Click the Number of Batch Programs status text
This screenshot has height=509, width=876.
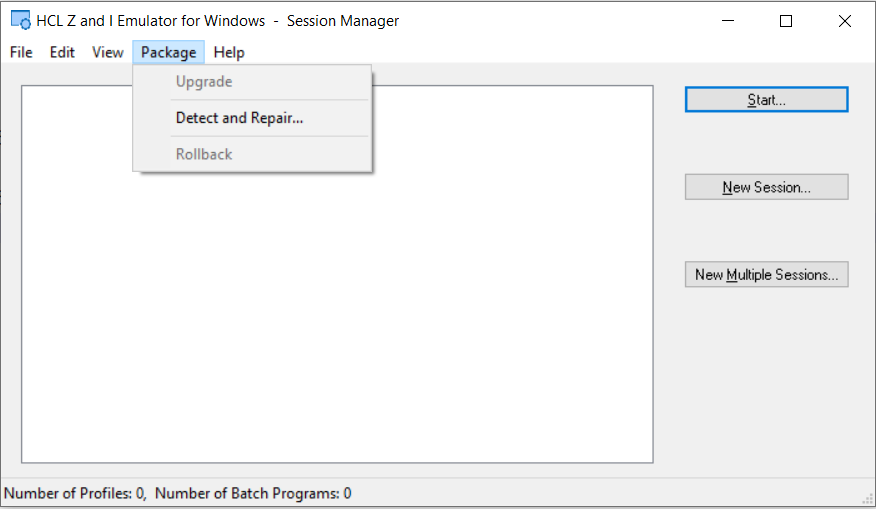(253, 493)
